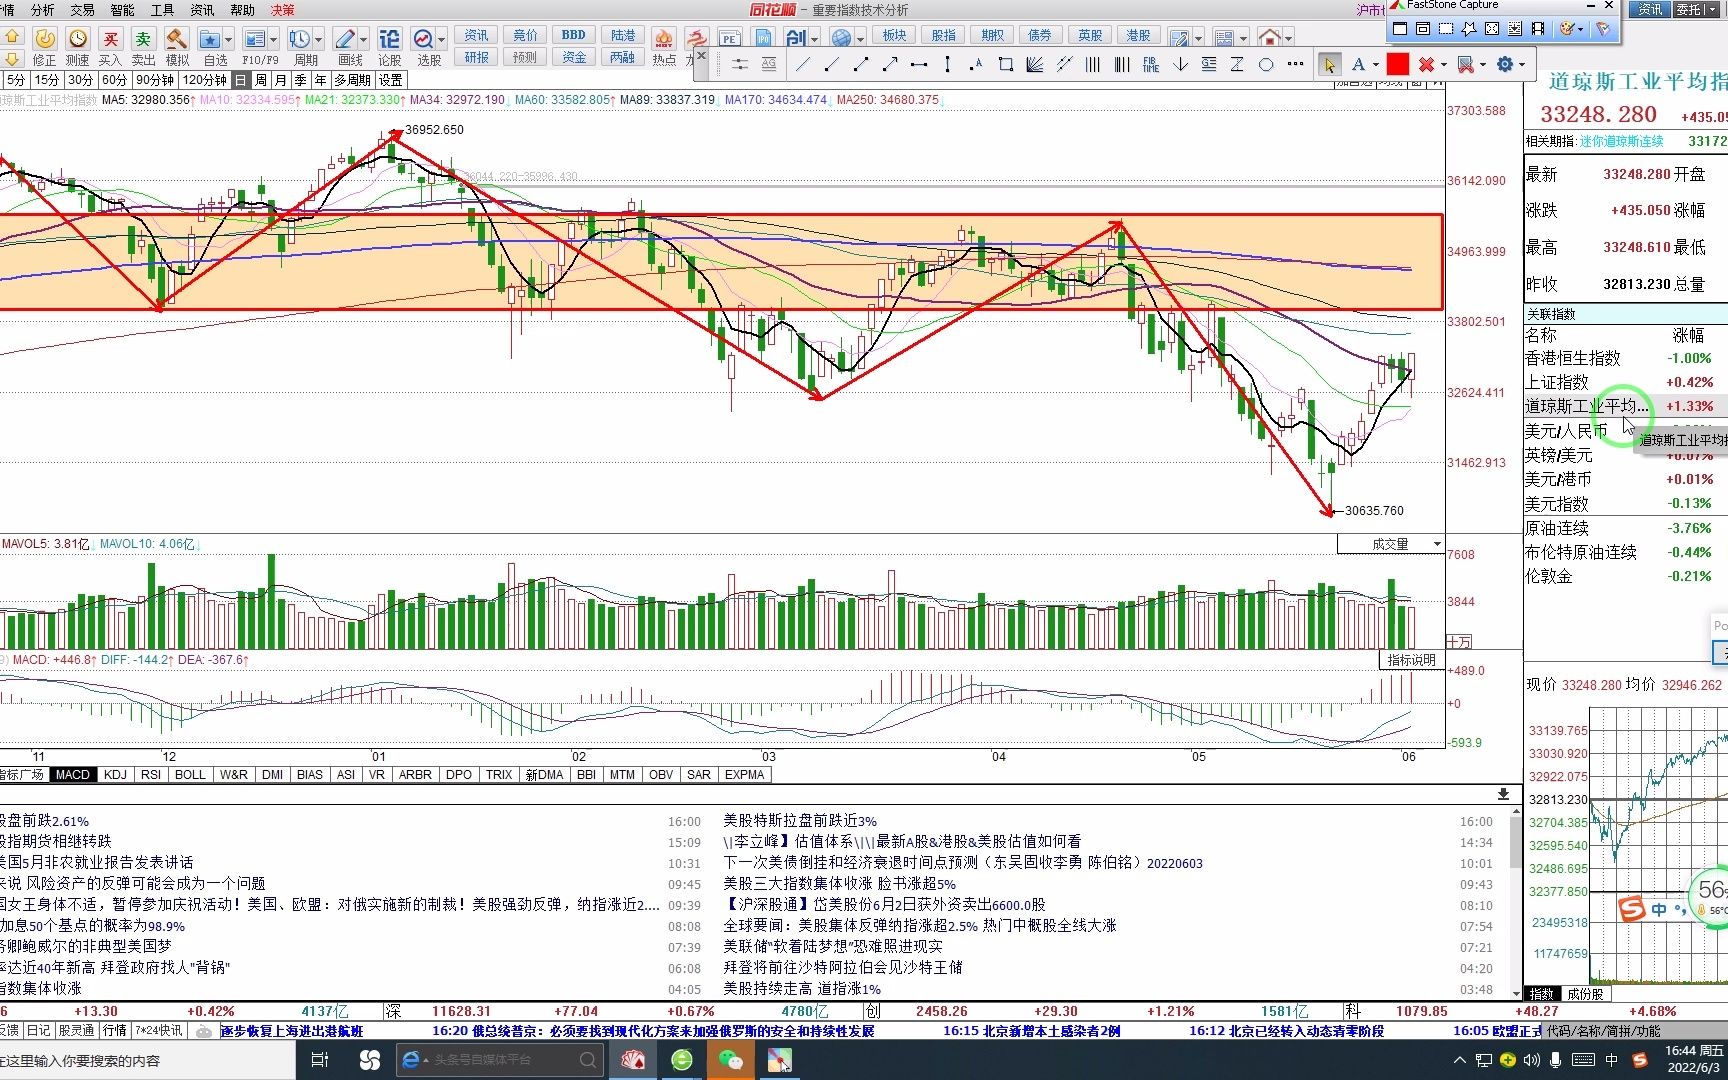Viewport: 1728px width, 1080px height.
Task: Expand the 自选 watchlist dropdown arrow
Action: coord(229,40)
